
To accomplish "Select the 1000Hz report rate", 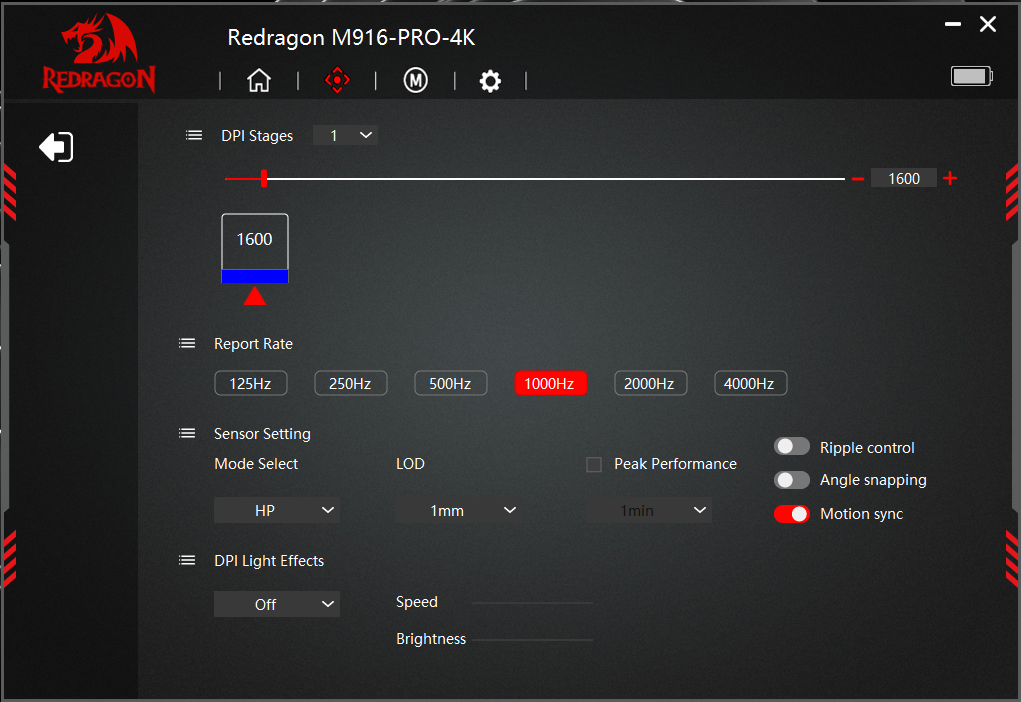I will click(x=550, y=384).
